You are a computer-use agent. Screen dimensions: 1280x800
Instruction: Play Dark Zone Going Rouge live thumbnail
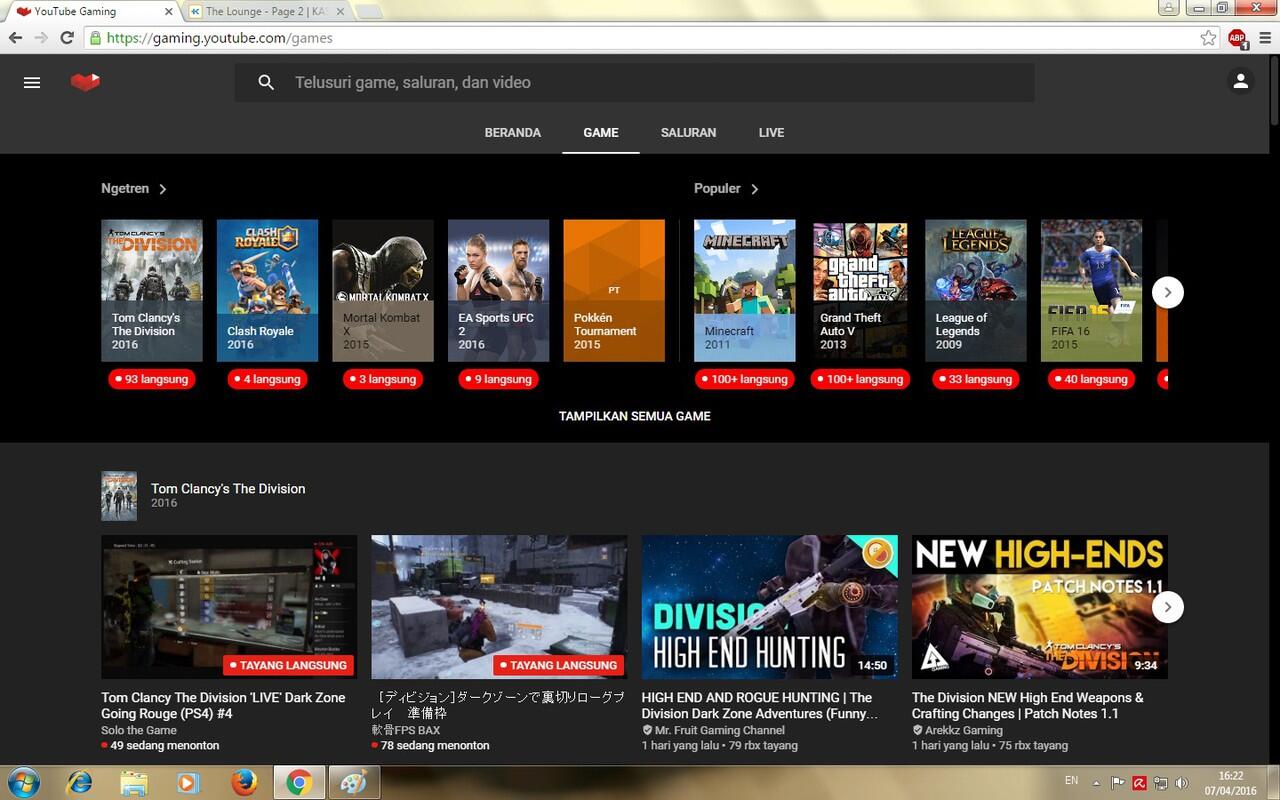point(229,607)
